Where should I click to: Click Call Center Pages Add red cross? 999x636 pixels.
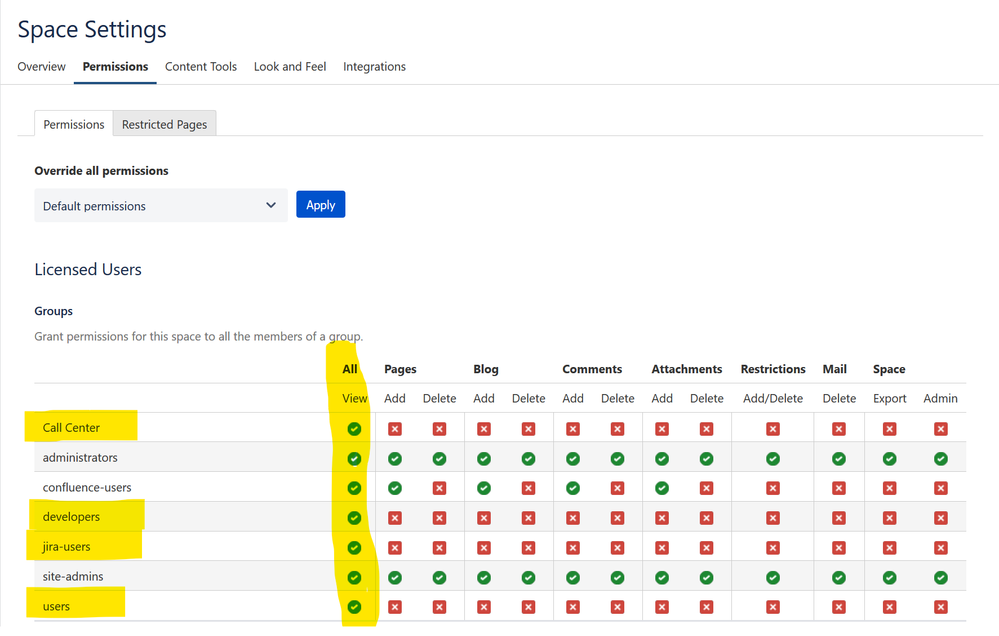point(395,429)
